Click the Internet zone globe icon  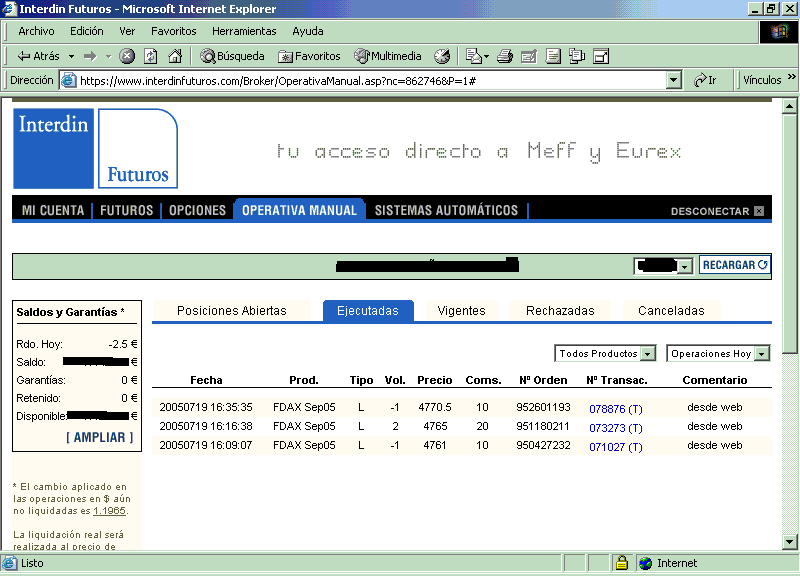[645, 563]
